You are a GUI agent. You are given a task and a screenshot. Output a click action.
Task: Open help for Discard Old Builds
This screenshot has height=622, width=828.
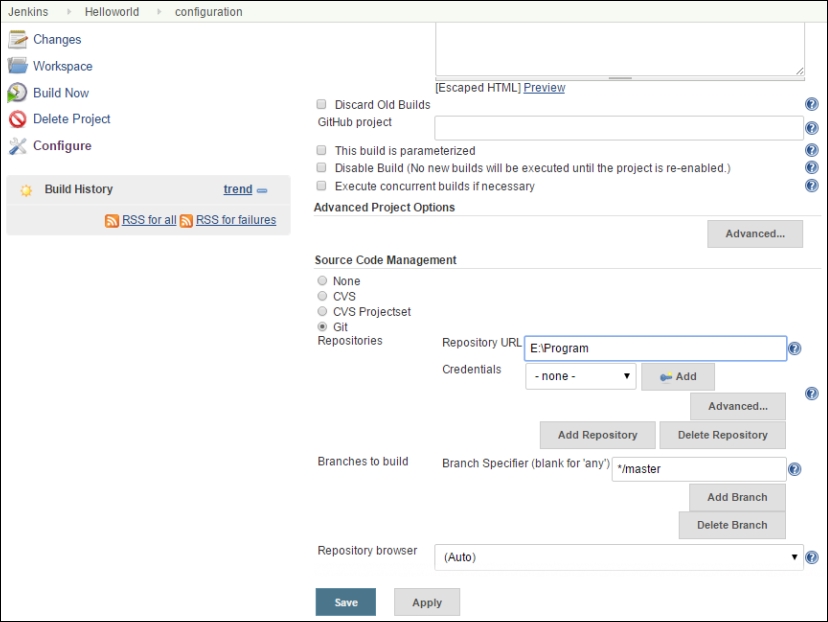tap(812, 104)
